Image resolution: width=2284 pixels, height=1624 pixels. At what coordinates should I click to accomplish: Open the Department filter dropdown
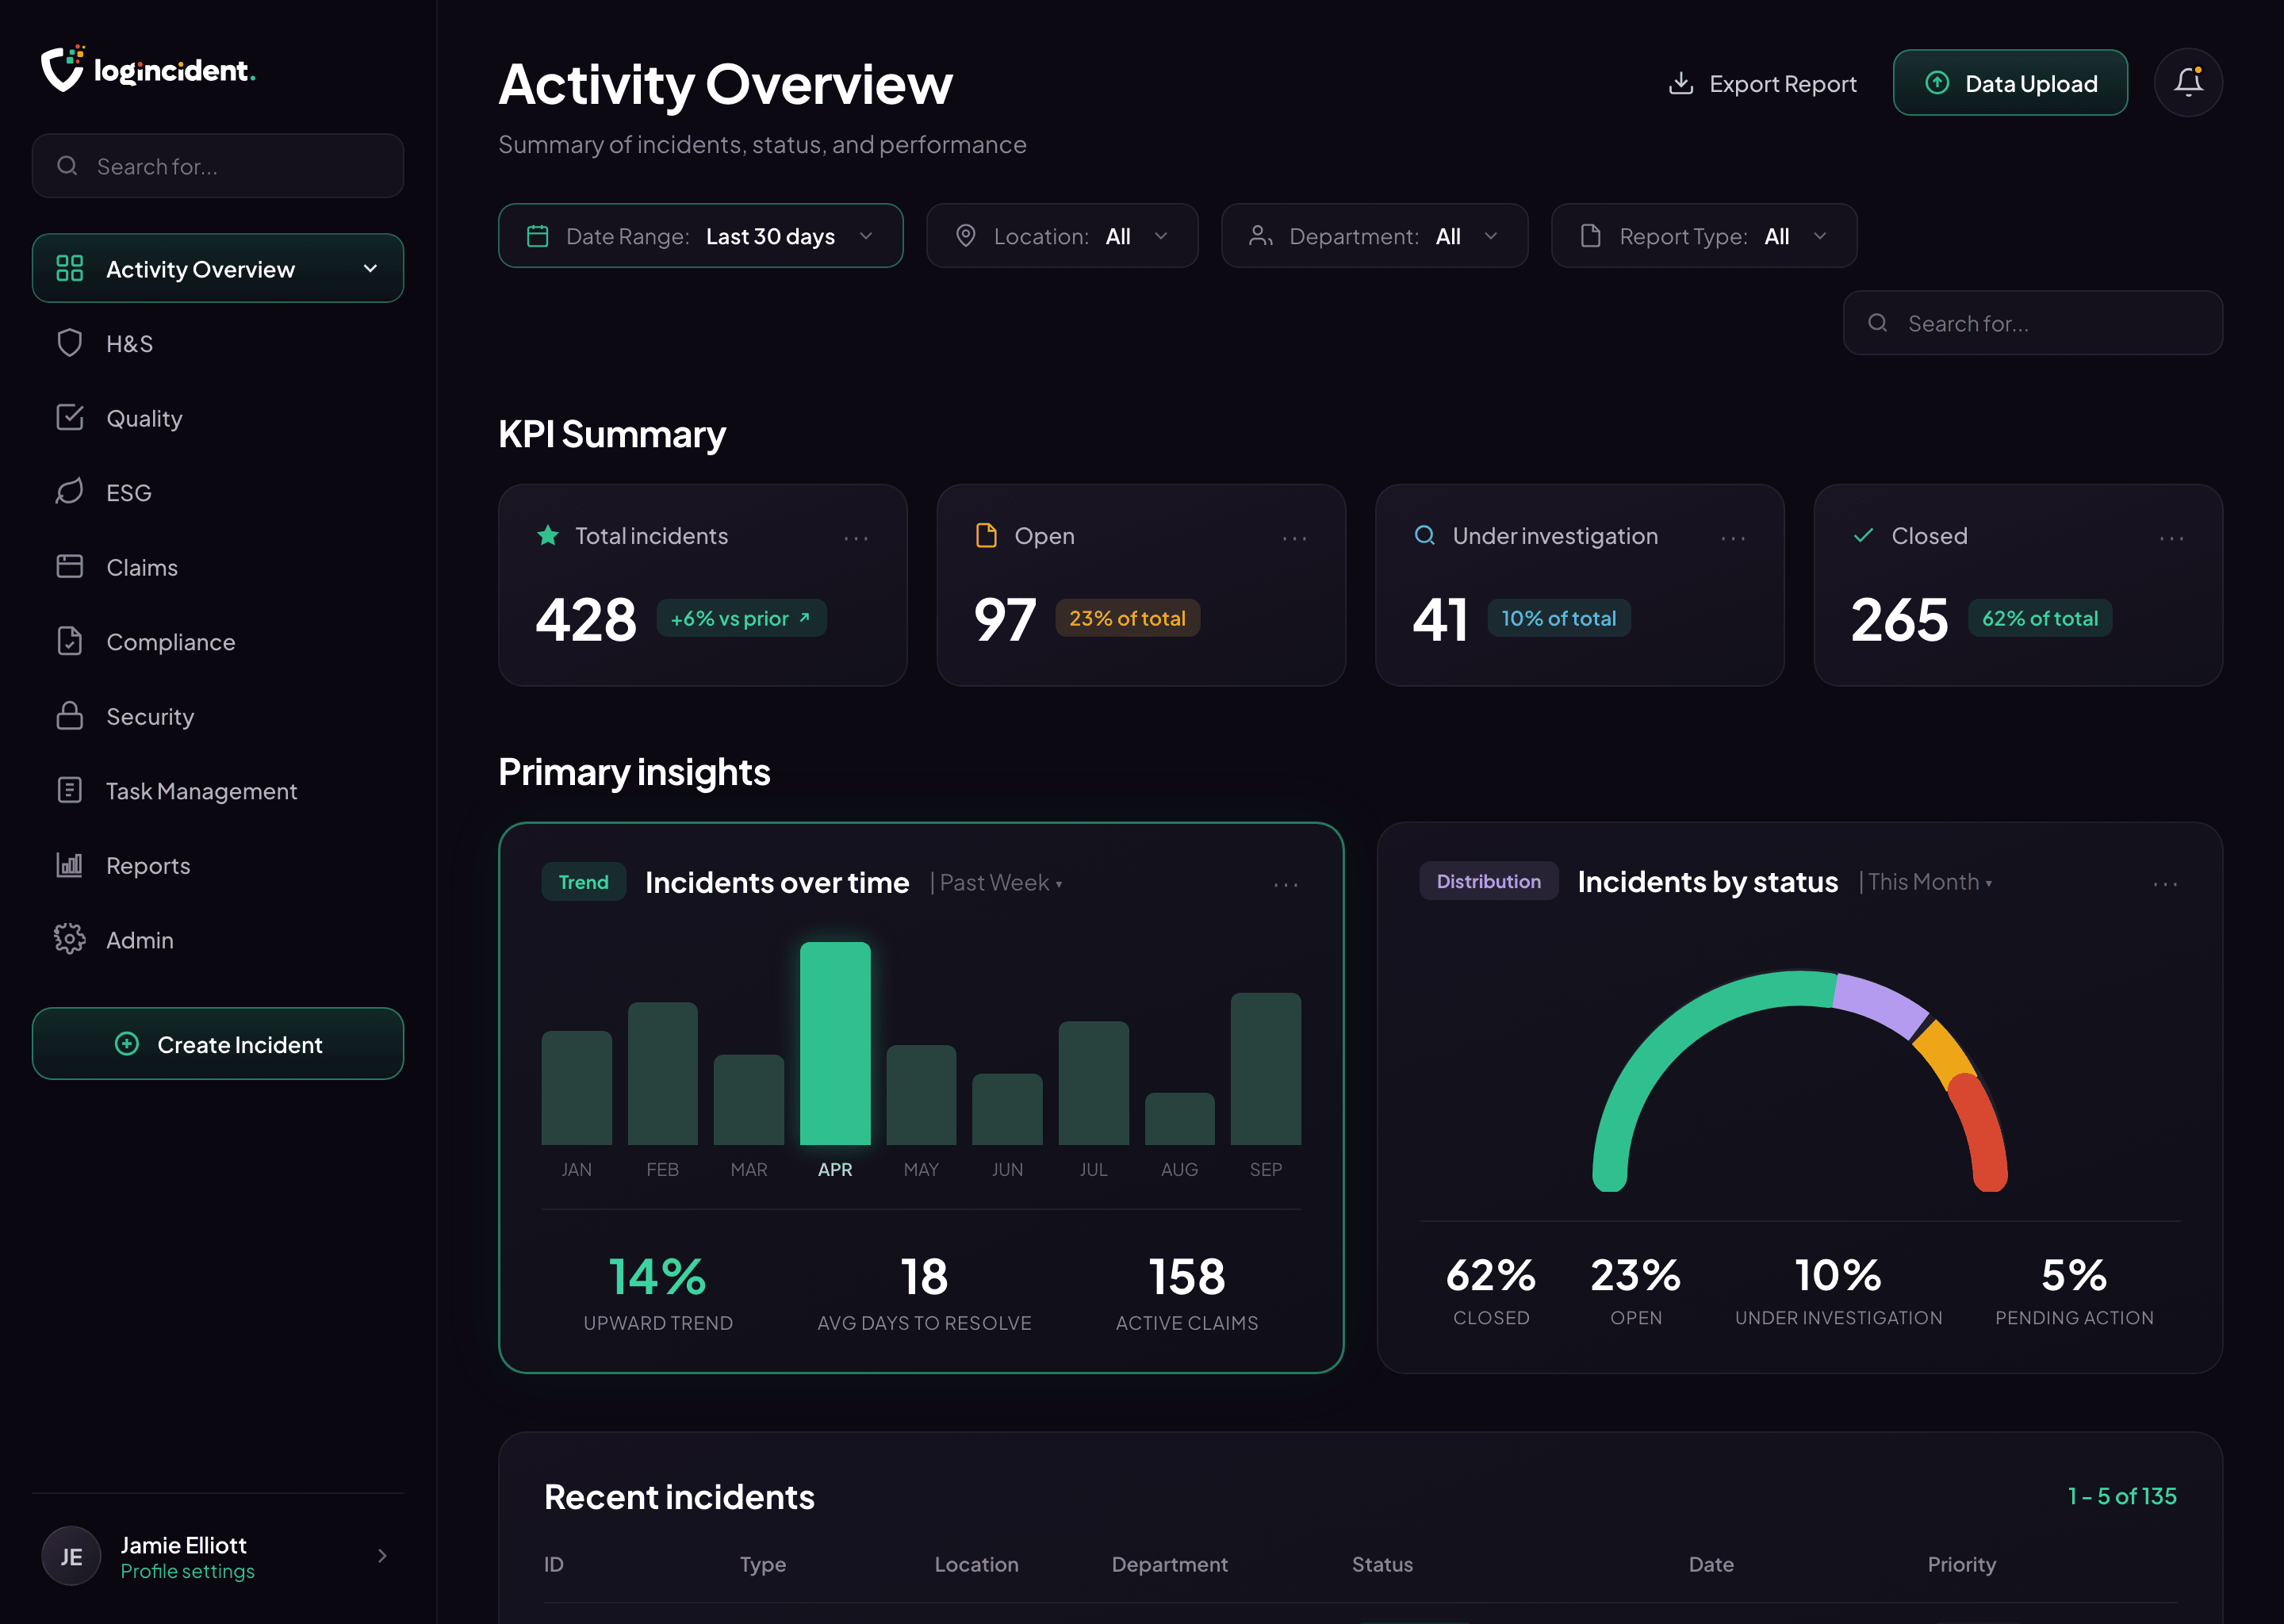[x=1374, y=236]
